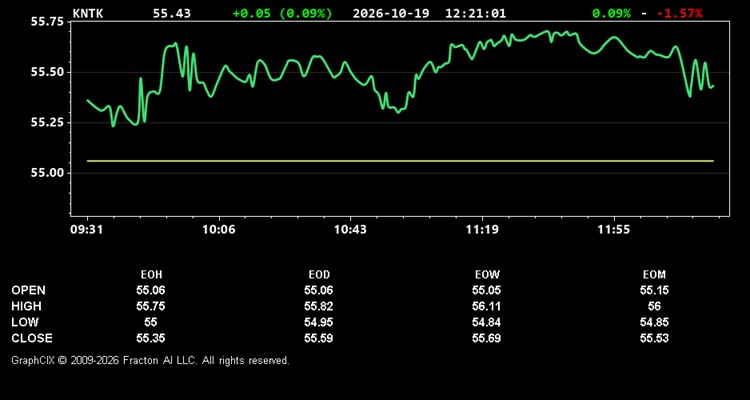Image resolution: width=750 pixels, height=400 pixels.
Task: Click the GraphCIX copyright notice
Action: pos(151,360)
